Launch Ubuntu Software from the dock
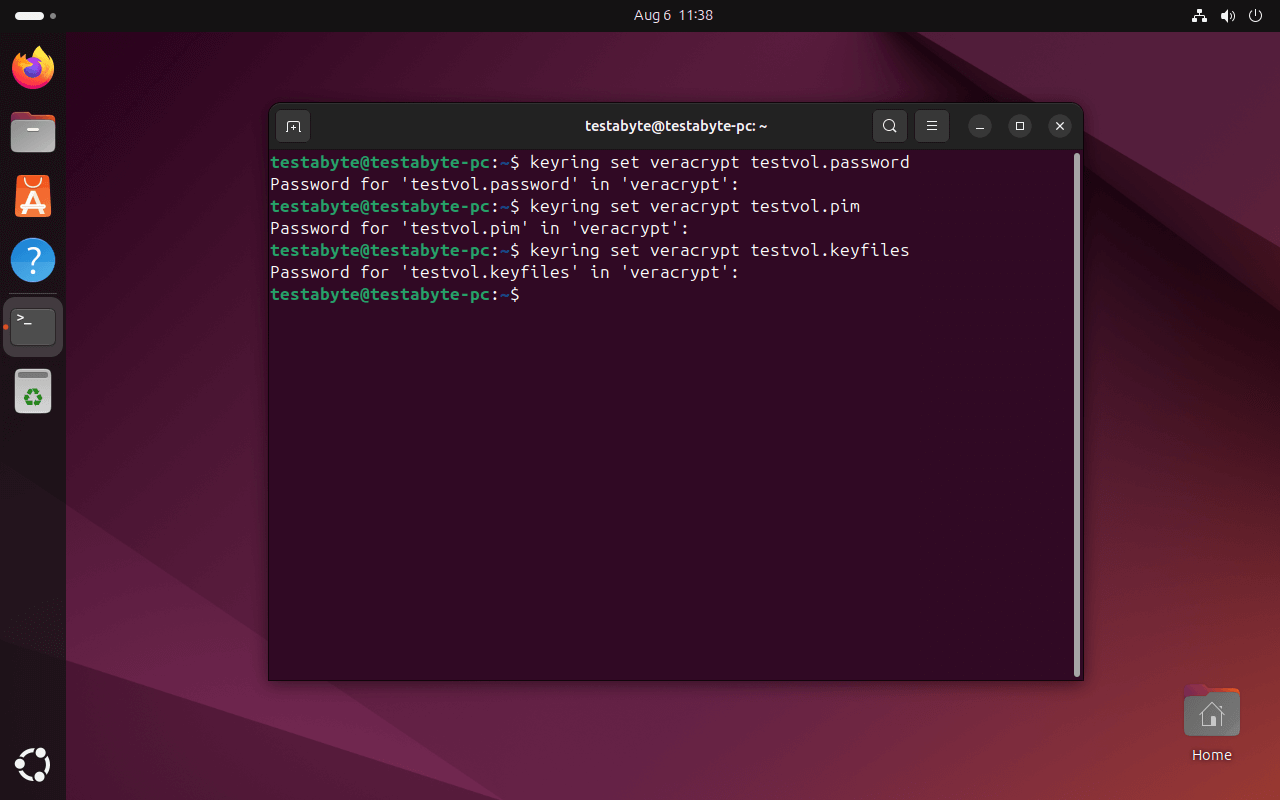Screen dimensions: 1280x800 point(32,196)
